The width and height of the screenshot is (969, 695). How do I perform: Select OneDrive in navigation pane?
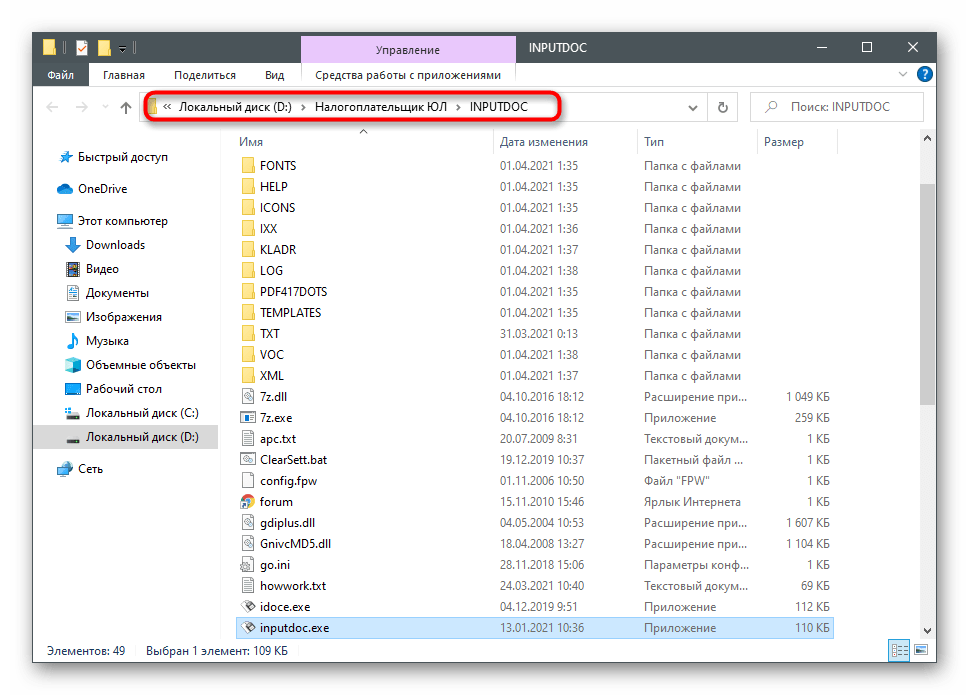pos(103,189)
